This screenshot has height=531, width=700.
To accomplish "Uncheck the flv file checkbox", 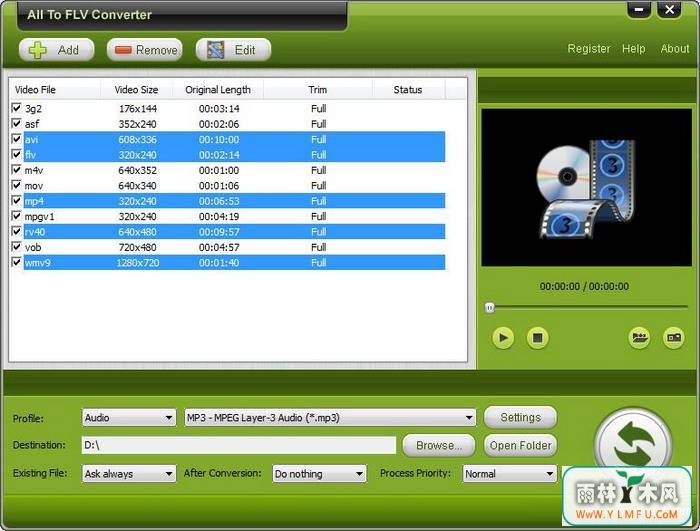I will pyautogui.click(x=17, y=154).
